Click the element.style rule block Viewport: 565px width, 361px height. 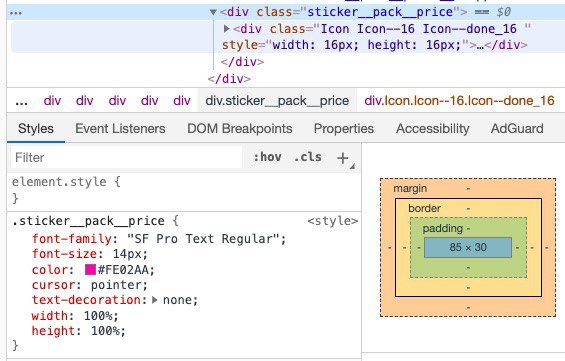point(184,190)
